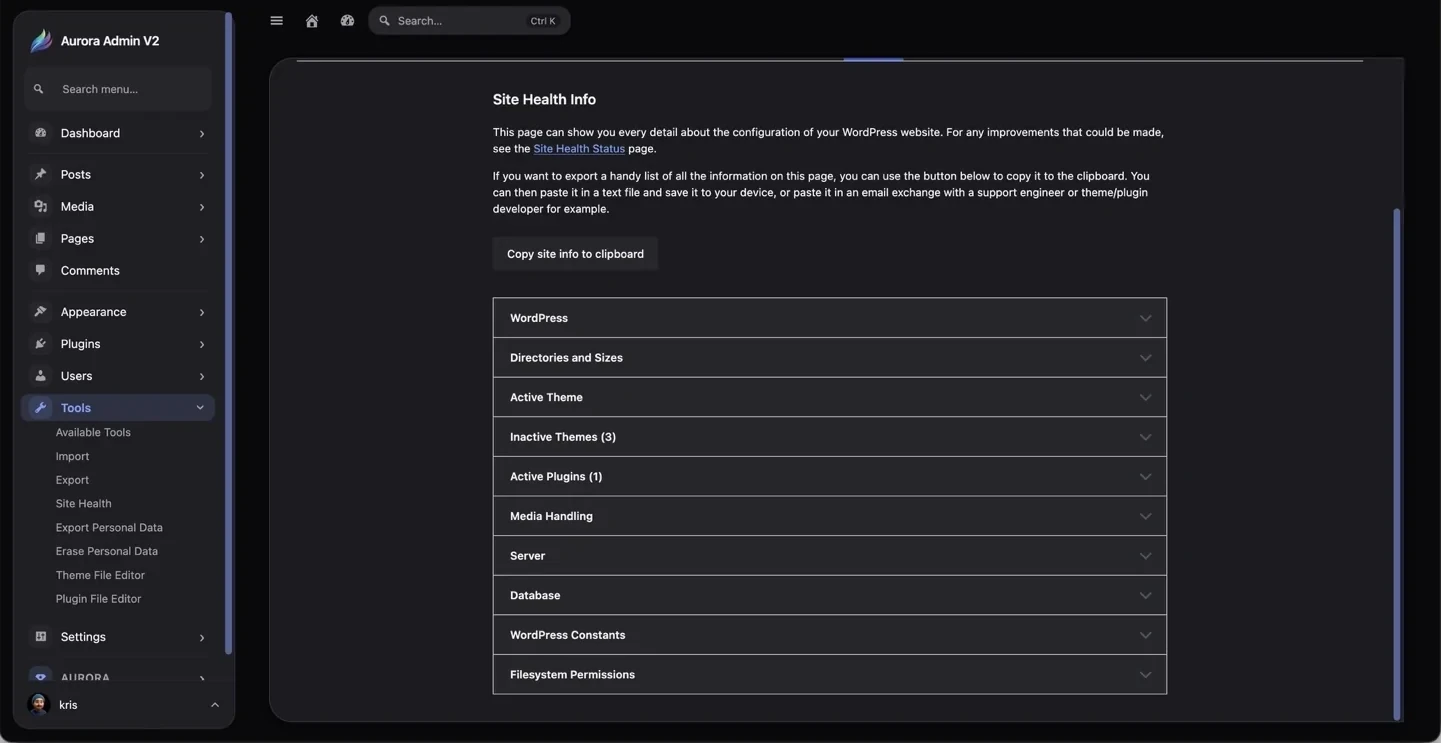Screen dimensions: 1441x743
Task: Click the kris user avatar
Action: [39, 705]
